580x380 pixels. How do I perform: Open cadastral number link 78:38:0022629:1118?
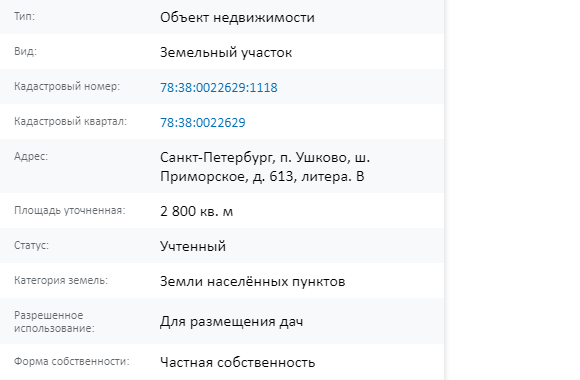tap(219, 88)
